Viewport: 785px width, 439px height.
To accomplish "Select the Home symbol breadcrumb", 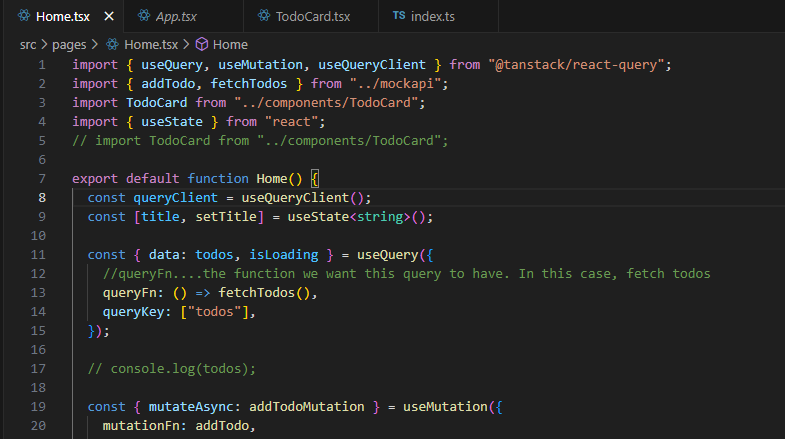I will [230, 45].
